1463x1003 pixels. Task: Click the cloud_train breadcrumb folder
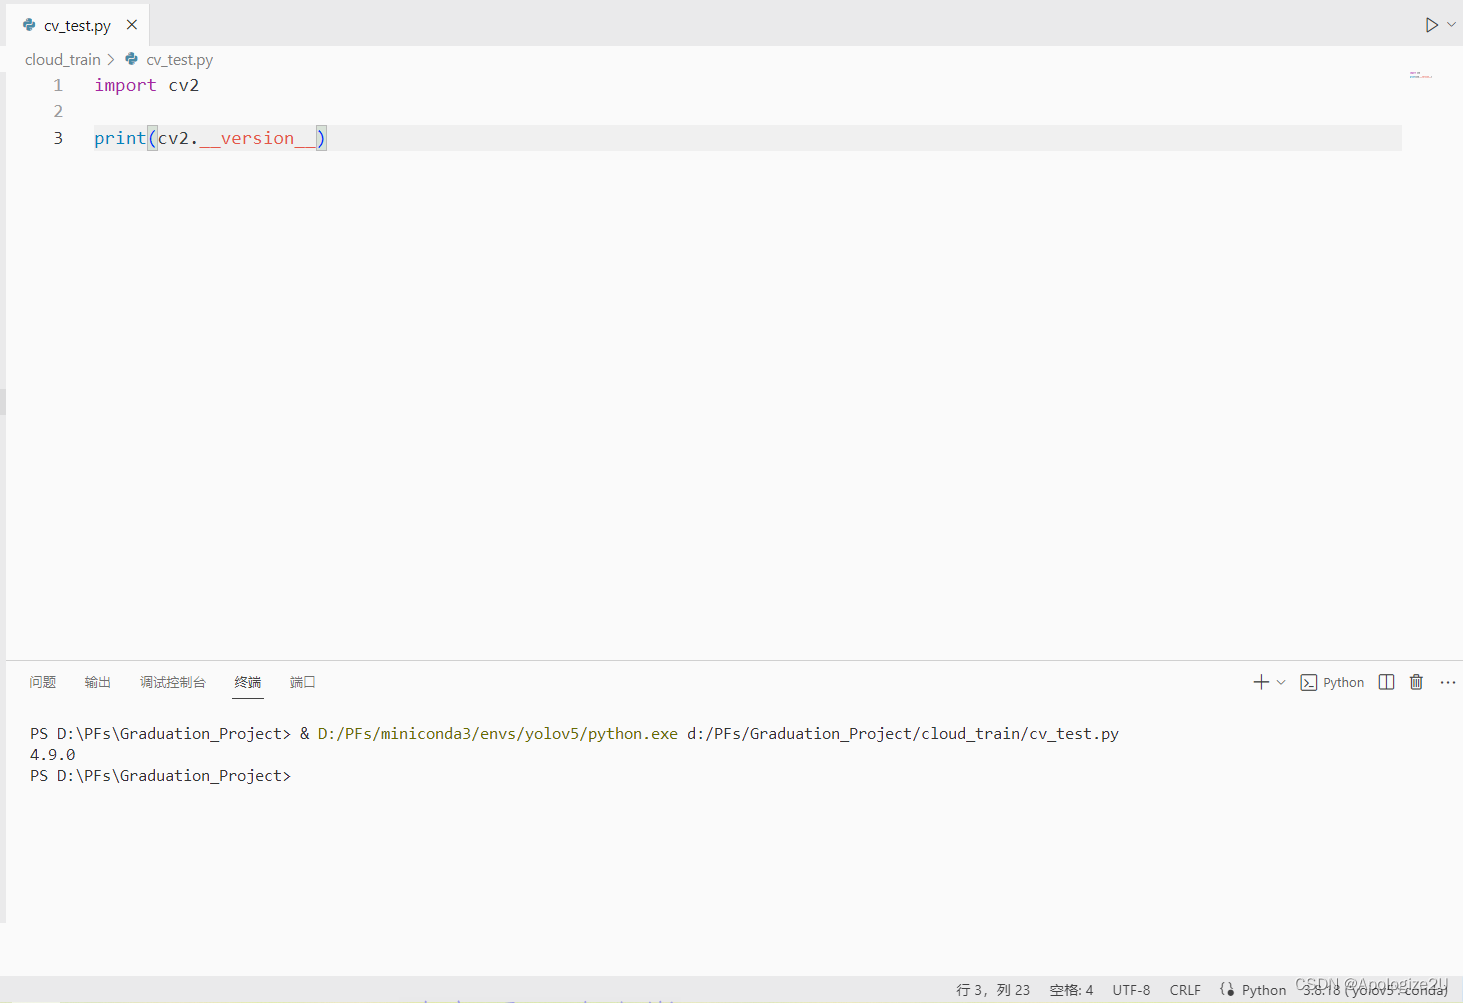click(63, 60)
